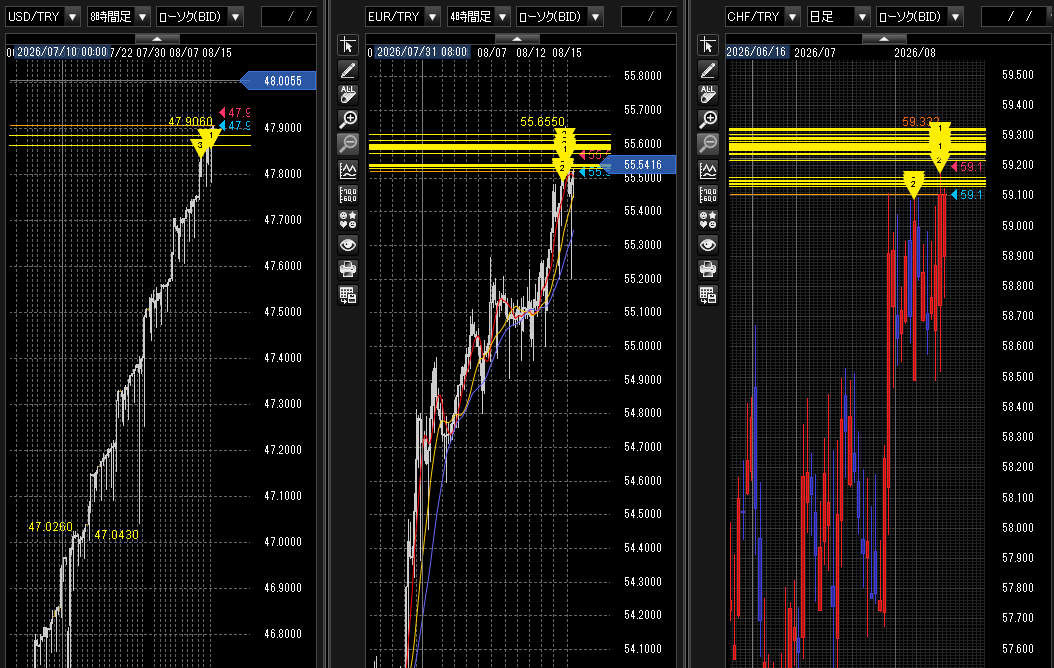Toggle eye visibility icon beside CHF/TRY chart
Screen dimensions: 1054x668
[708, 245]
